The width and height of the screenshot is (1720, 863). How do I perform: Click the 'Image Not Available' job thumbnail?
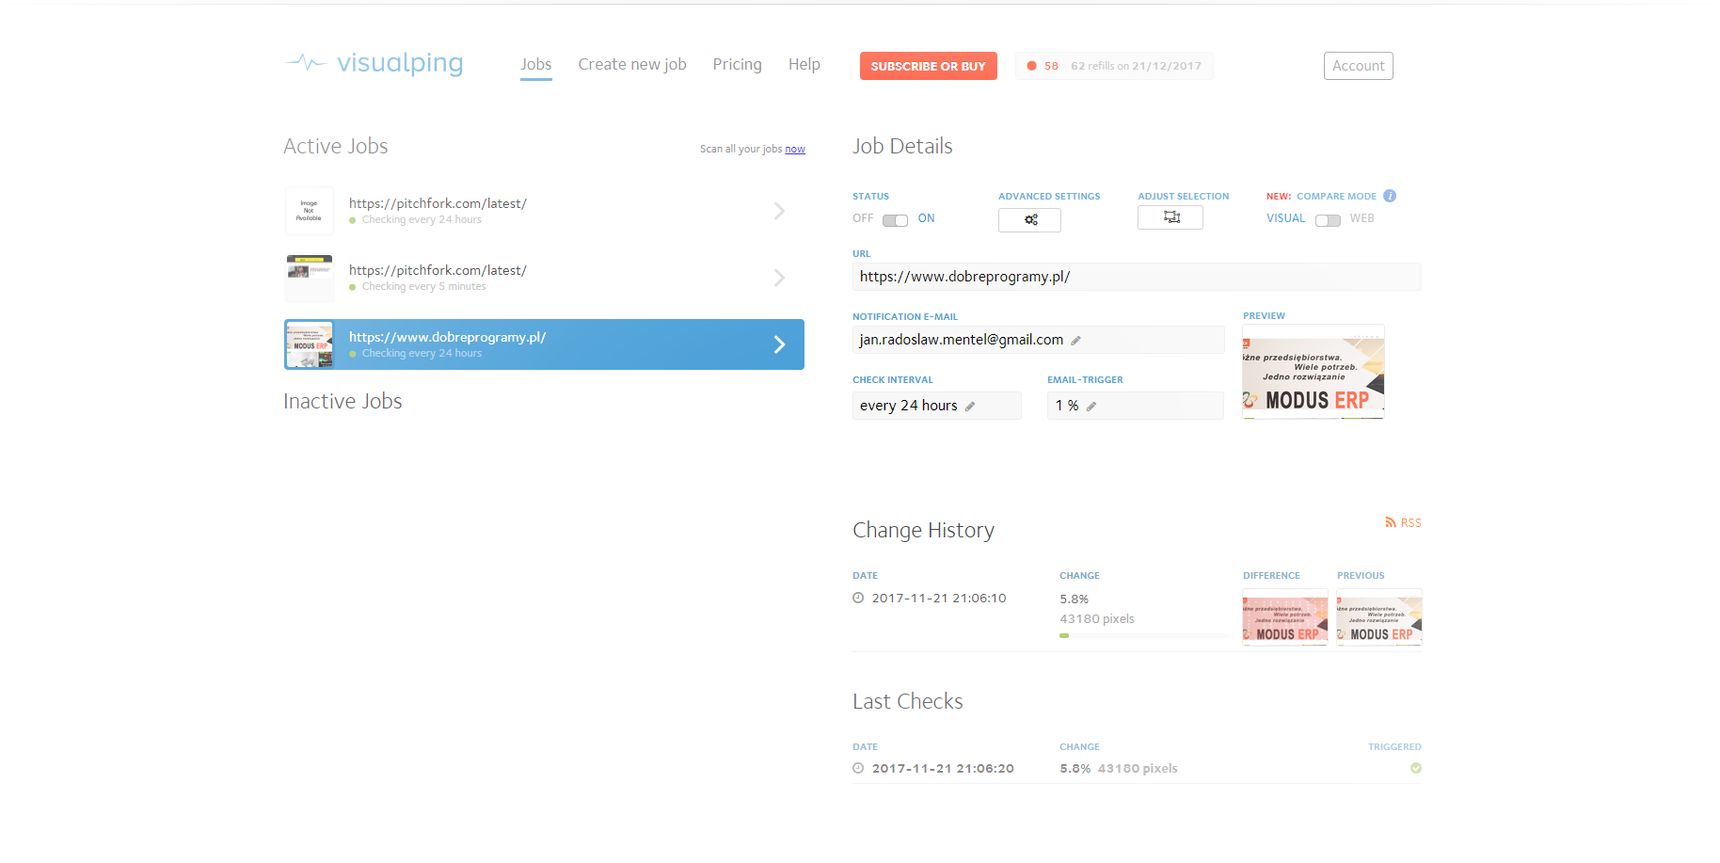pos(309,211)
